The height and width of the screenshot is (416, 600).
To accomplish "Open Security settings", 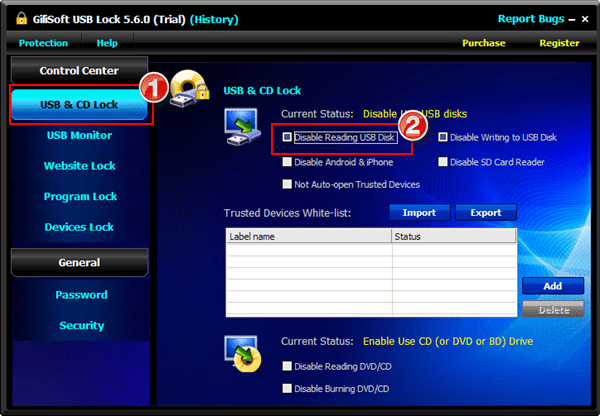I will pos(82,325).
